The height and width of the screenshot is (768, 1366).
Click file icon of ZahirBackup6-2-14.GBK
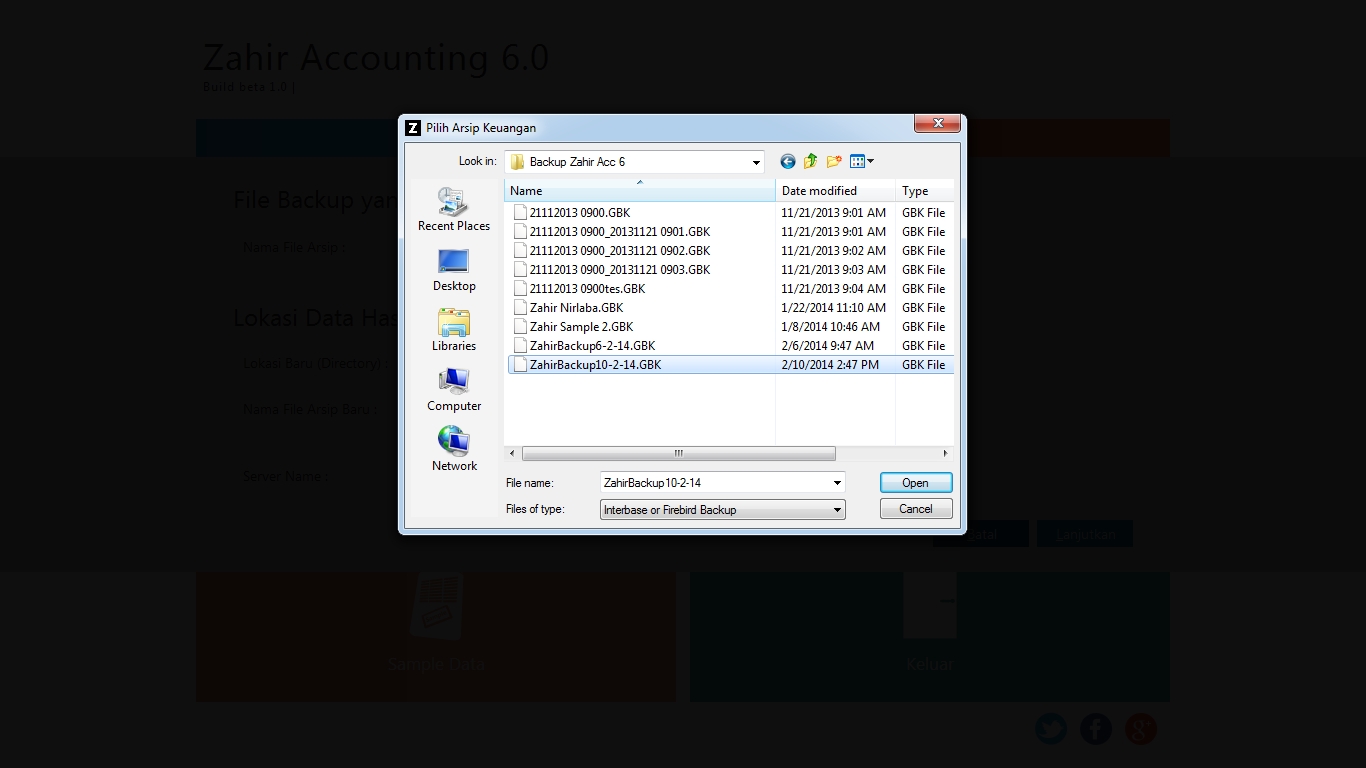tap(519, 345)
